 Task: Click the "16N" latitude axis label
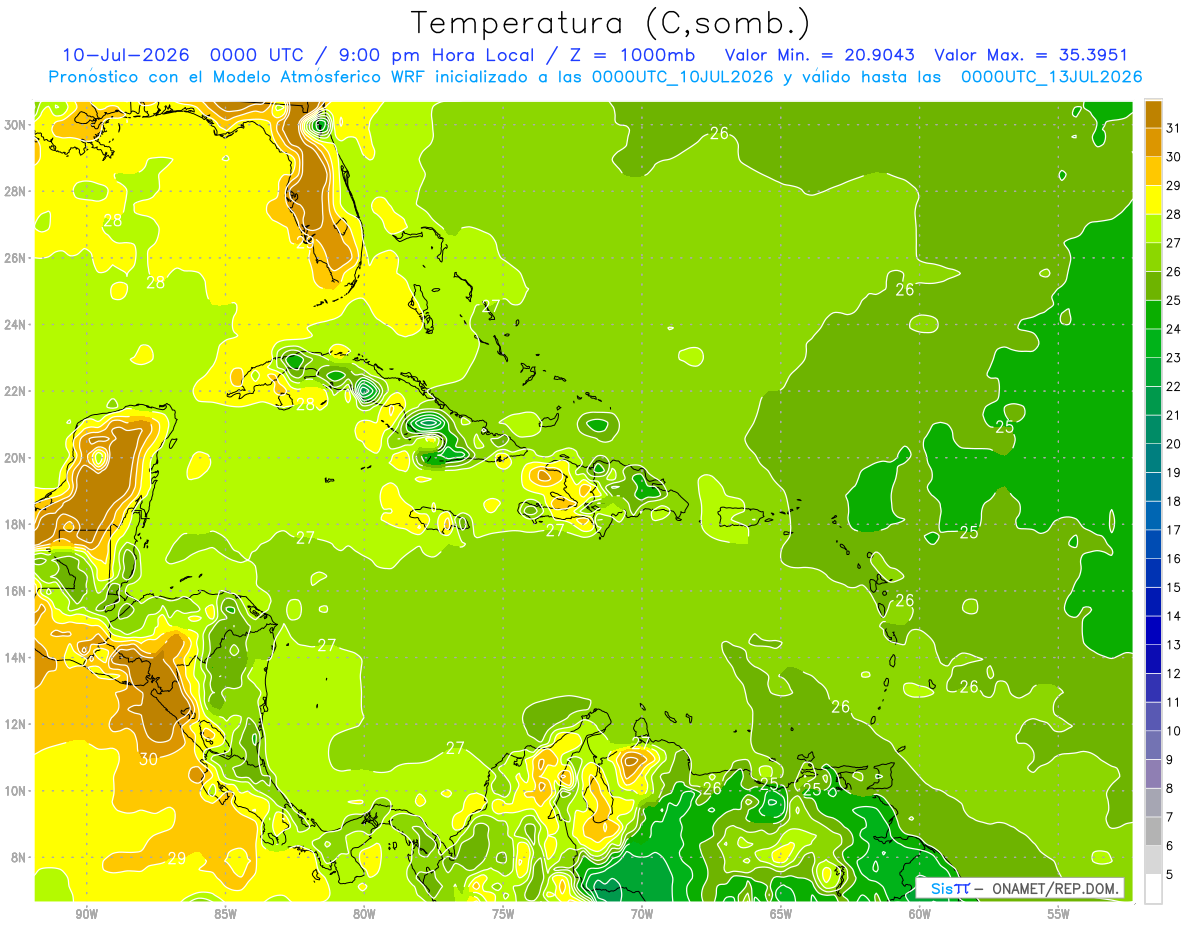pyautogui.click(x=16, y=591)
